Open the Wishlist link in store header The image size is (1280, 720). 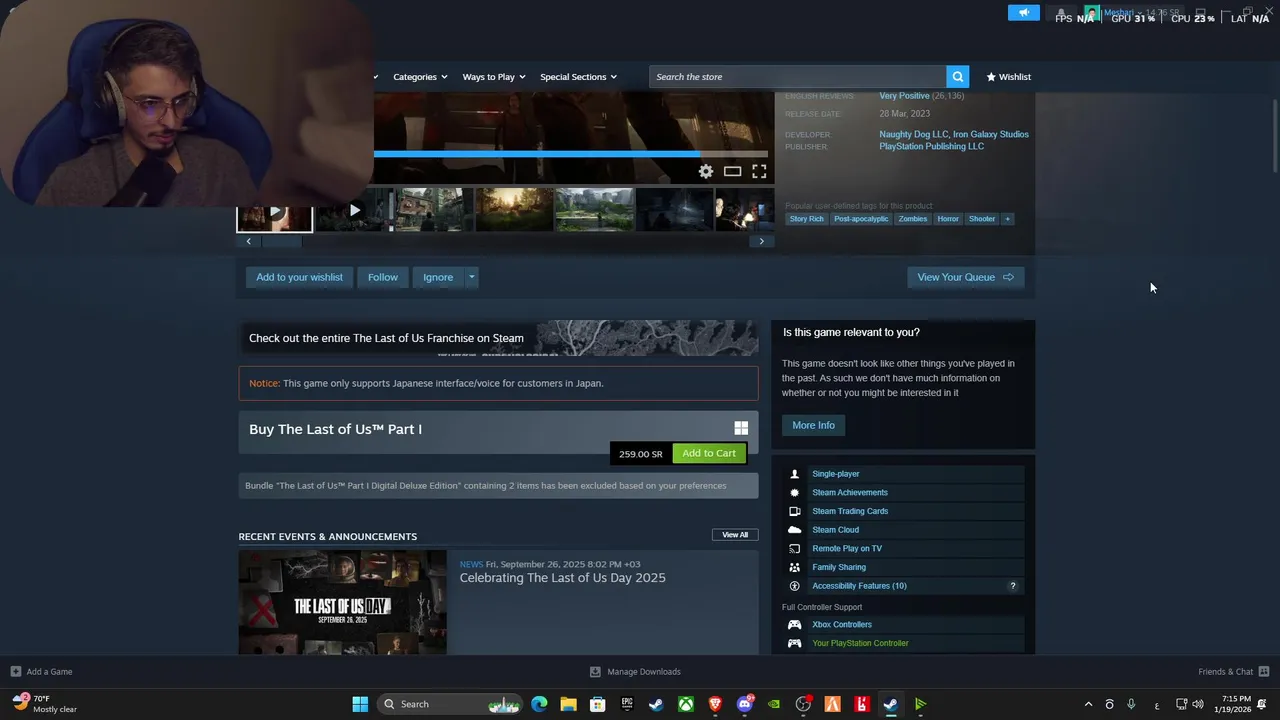click(x=1008, y=77)
